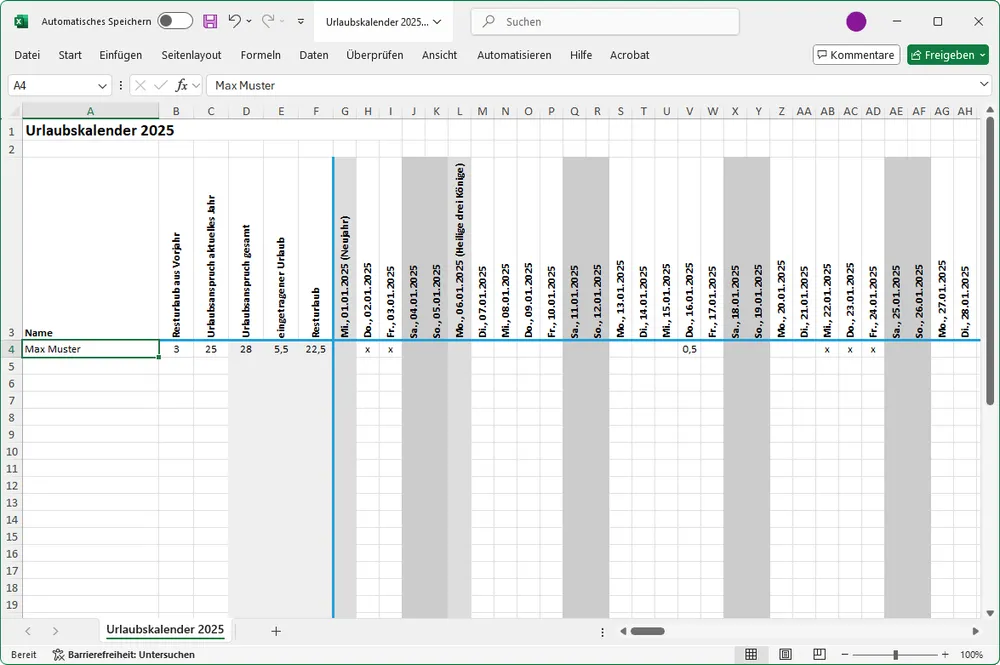Select the Page Layout view icon
1000x665 pixels.
click(x=785, y=653)
